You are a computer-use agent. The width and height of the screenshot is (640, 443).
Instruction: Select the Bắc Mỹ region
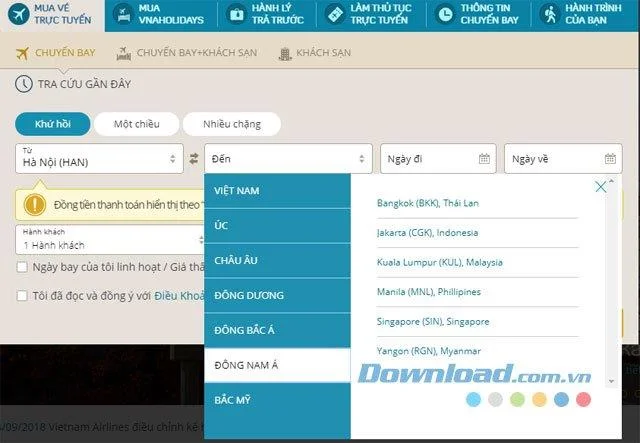click(x=278, y=400)
